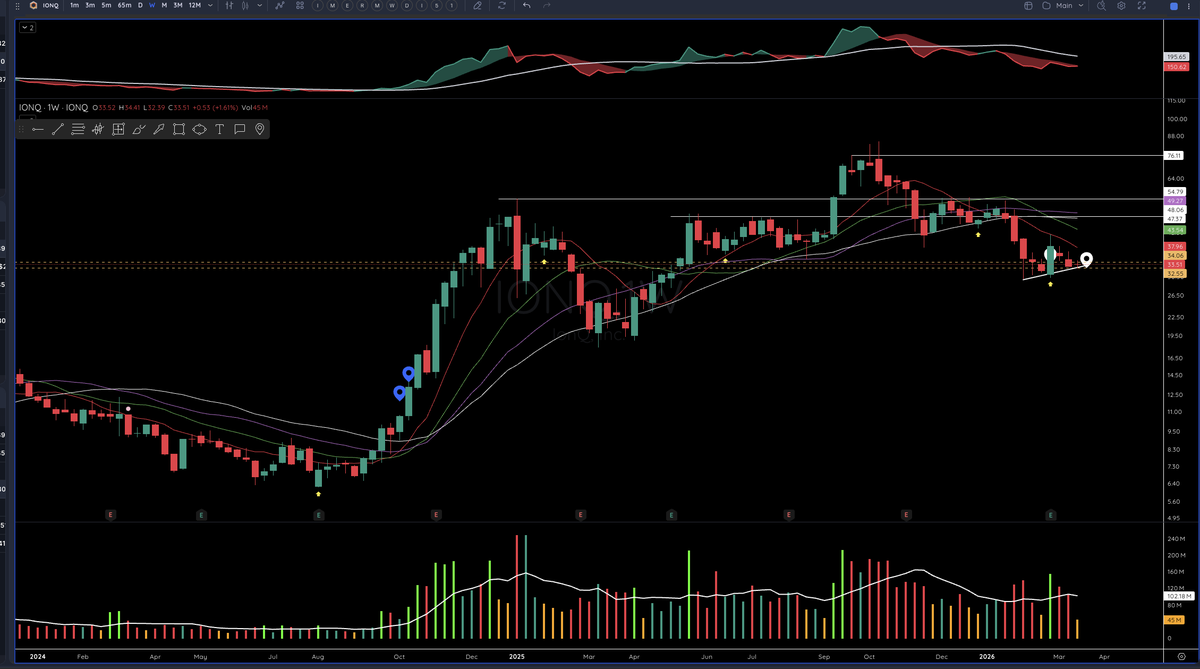
Task: Select the ellipse shape tool
Action: pos(199,129)
